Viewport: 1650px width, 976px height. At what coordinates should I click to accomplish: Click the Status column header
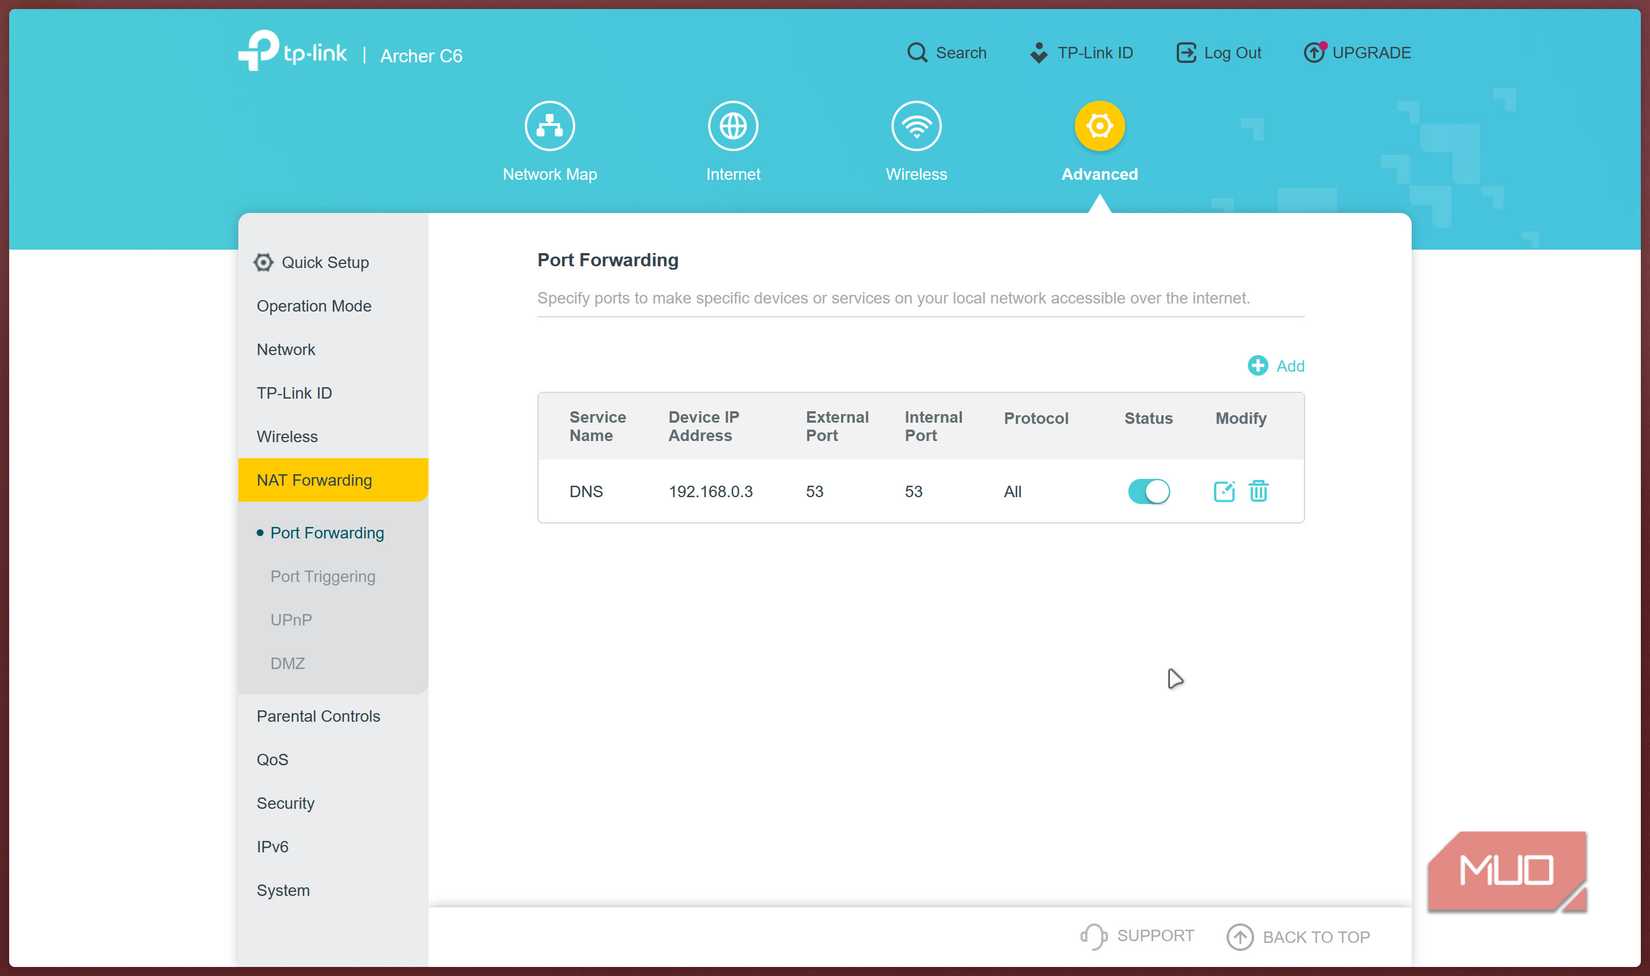coord(1148,418)
